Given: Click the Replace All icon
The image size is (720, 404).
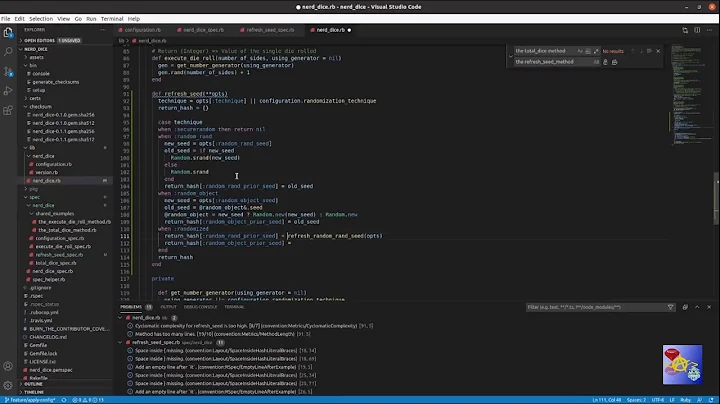Looking at the screenshot, I should (x=615, y=62).
